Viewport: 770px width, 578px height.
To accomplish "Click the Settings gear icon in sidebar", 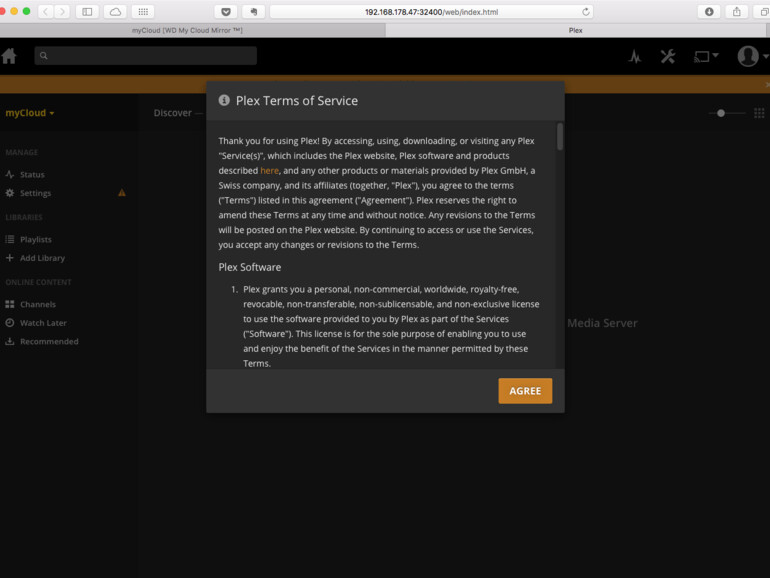I will coord(9,193).
